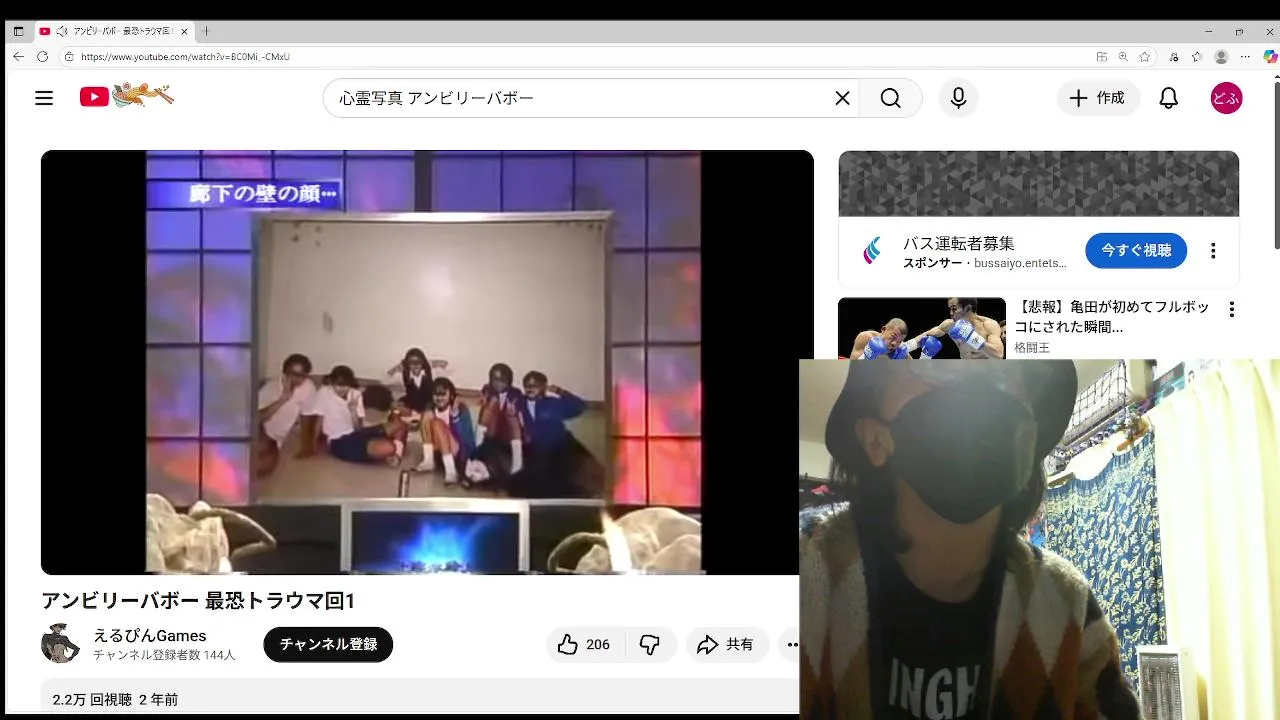Open 【悲報】亀田が初めてフルボッコ video title
1280x720 pixels.
[x=1112, y=317]
